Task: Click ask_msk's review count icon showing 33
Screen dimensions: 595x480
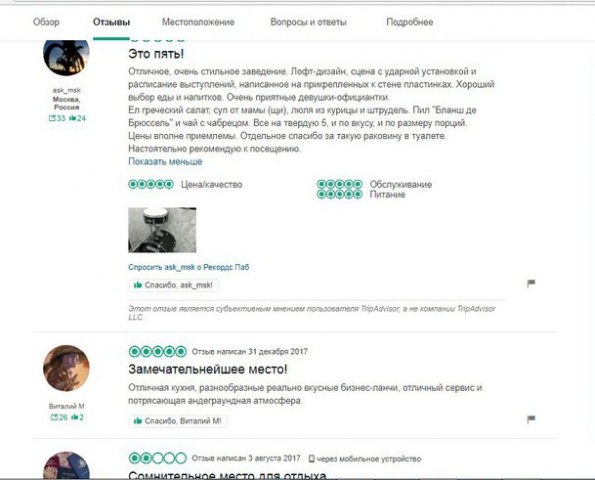Action: point(52,118)
